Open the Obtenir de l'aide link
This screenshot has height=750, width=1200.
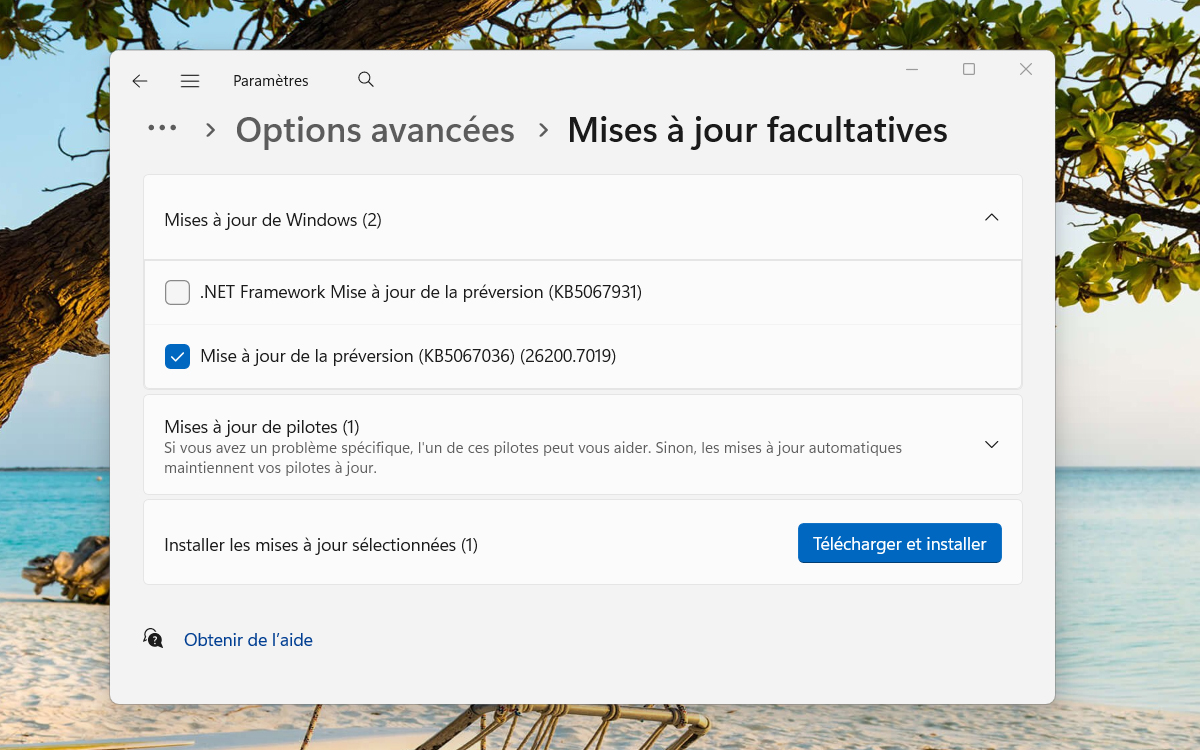point(248,639)
